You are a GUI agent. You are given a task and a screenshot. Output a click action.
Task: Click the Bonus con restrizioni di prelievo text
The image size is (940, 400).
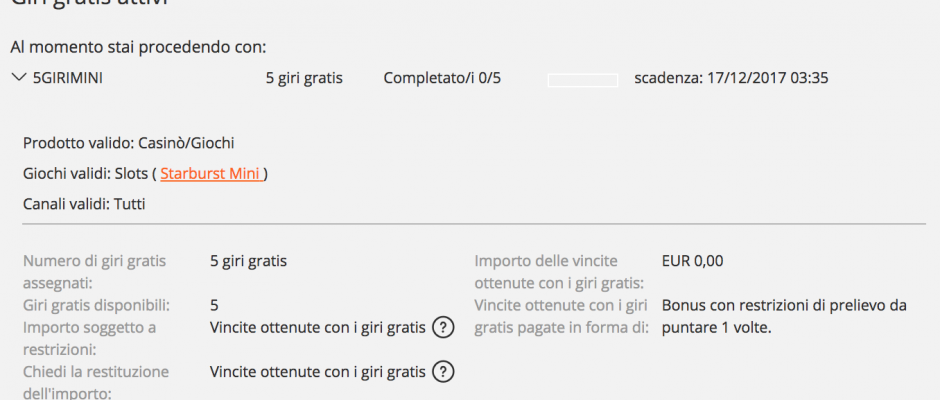(784, 316)
